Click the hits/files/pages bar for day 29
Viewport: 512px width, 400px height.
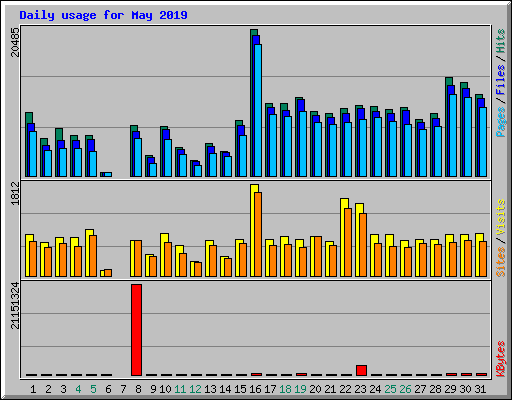click(x=451, y=127)
